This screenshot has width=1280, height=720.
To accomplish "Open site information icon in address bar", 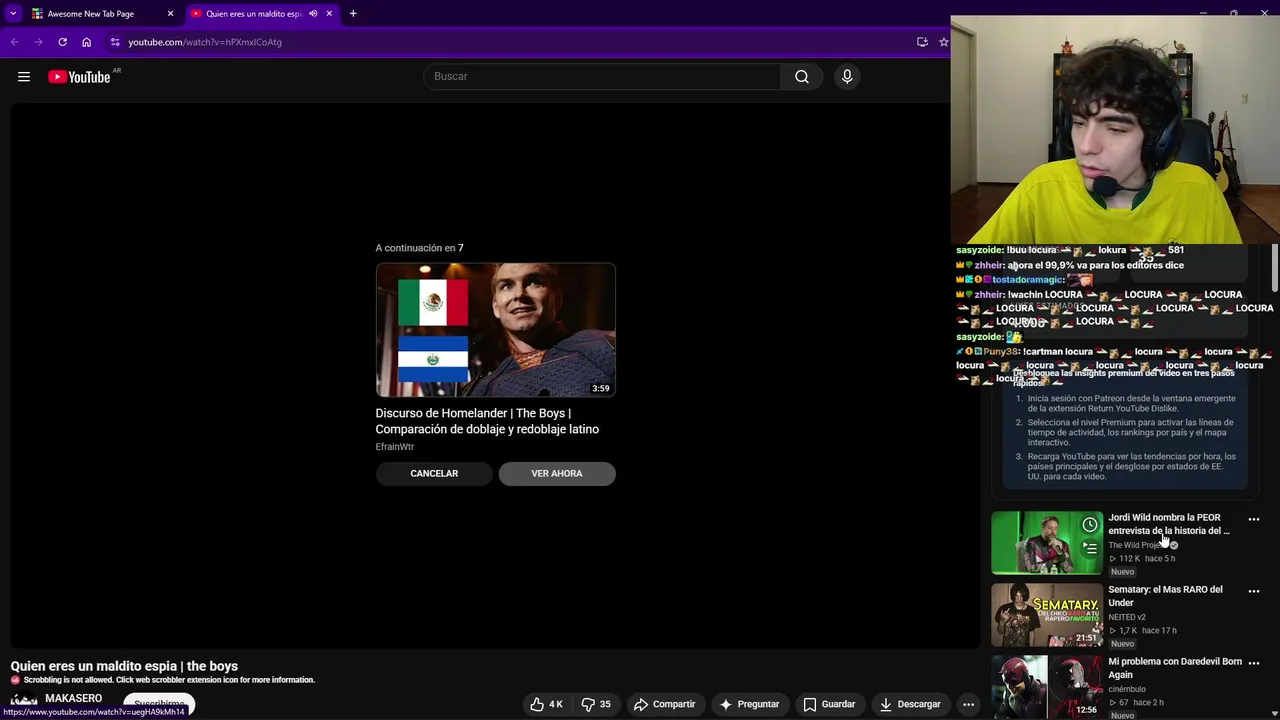I will pos(115,42).
